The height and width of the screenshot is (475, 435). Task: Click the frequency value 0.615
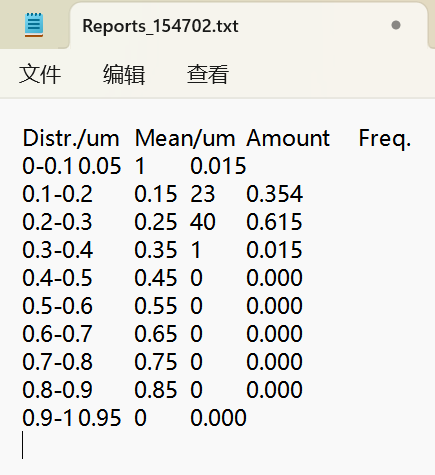click(274, 222)
